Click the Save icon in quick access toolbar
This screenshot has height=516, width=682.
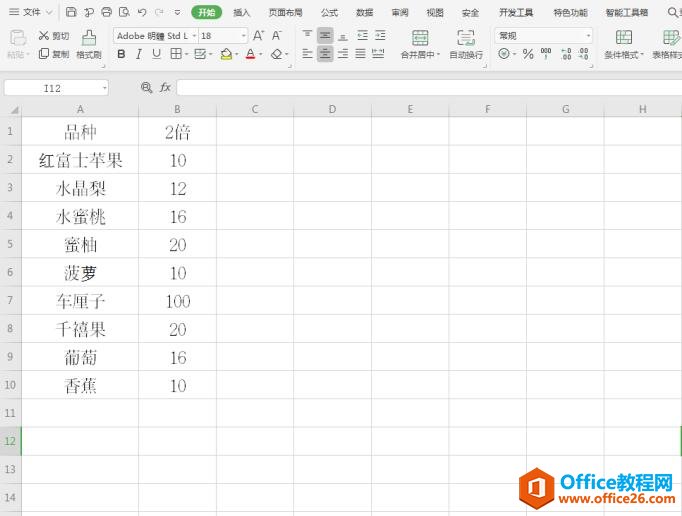pyautogui.click(x=71, y=12)
